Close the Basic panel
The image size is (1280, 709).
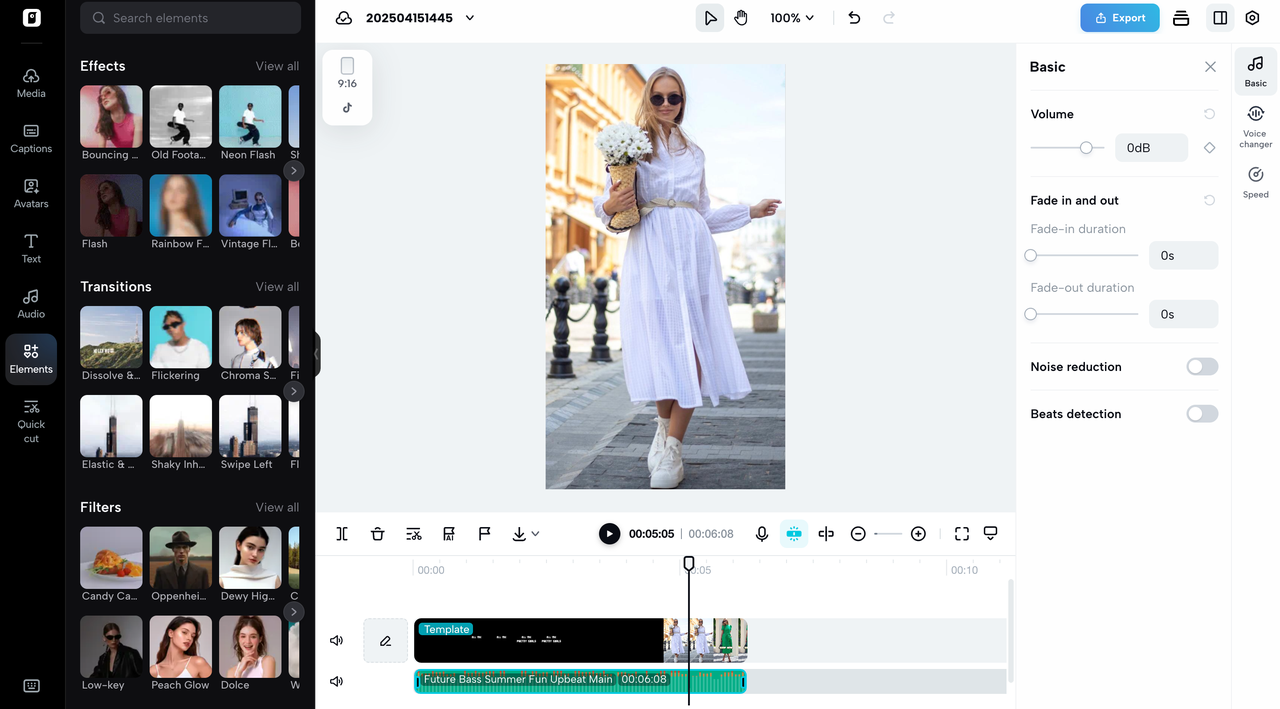tap(1210, 67)
